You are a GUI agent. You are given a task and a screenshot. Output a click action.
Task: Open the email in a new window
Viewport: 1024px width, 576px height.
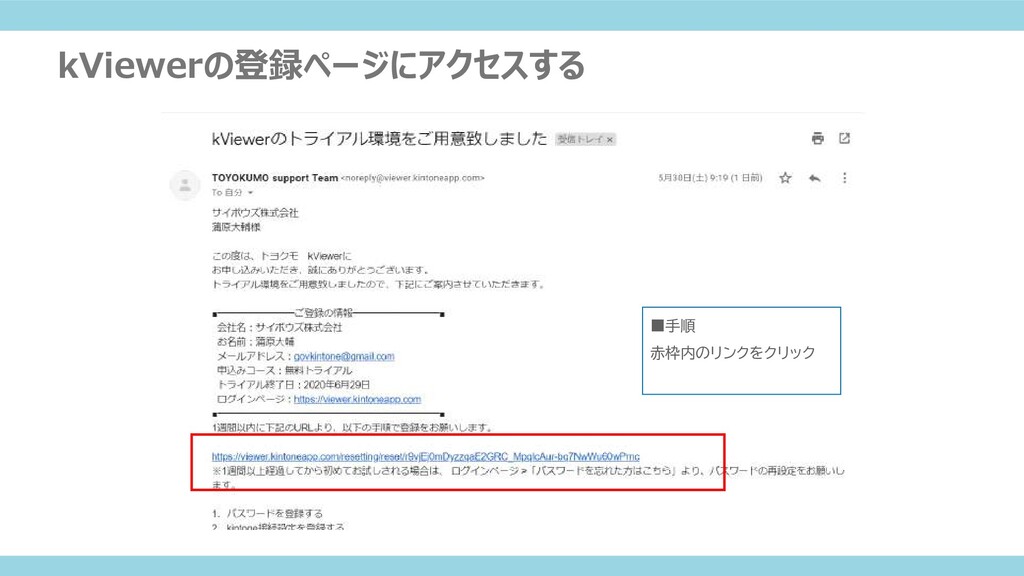[844, 138]
